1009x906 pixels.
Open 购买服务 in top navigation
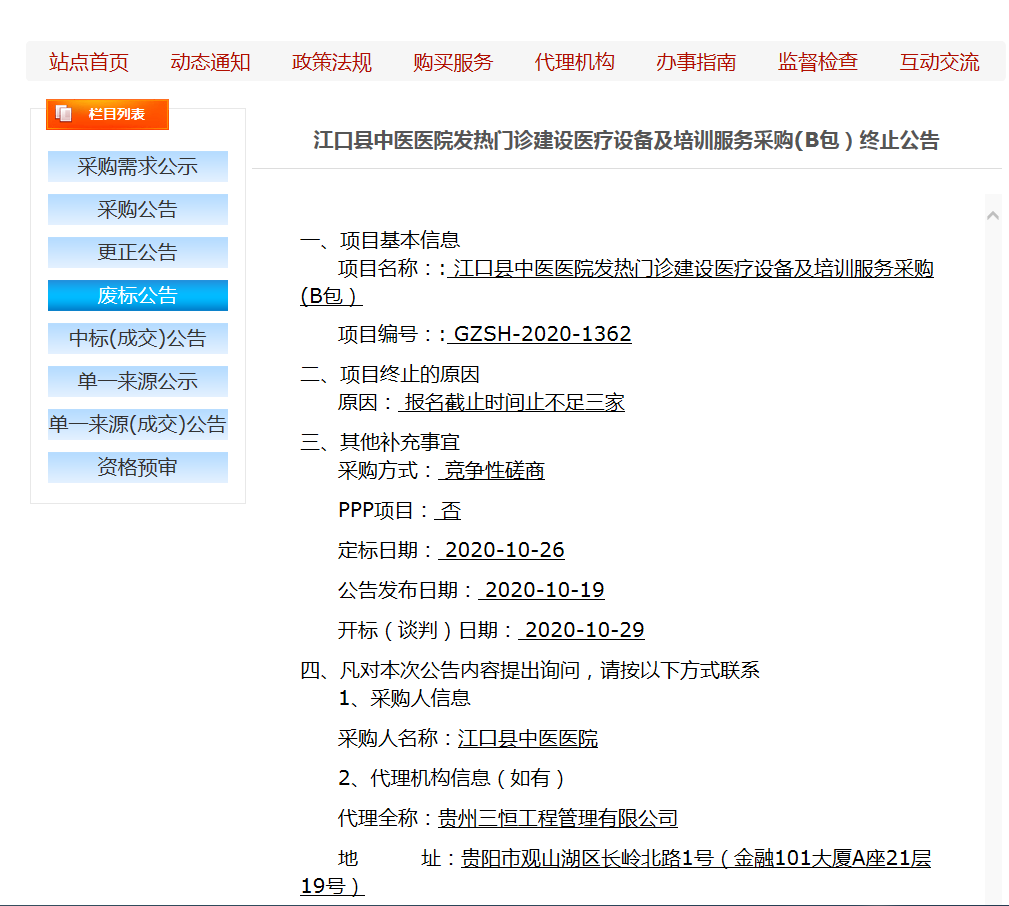tap(453, 62)
